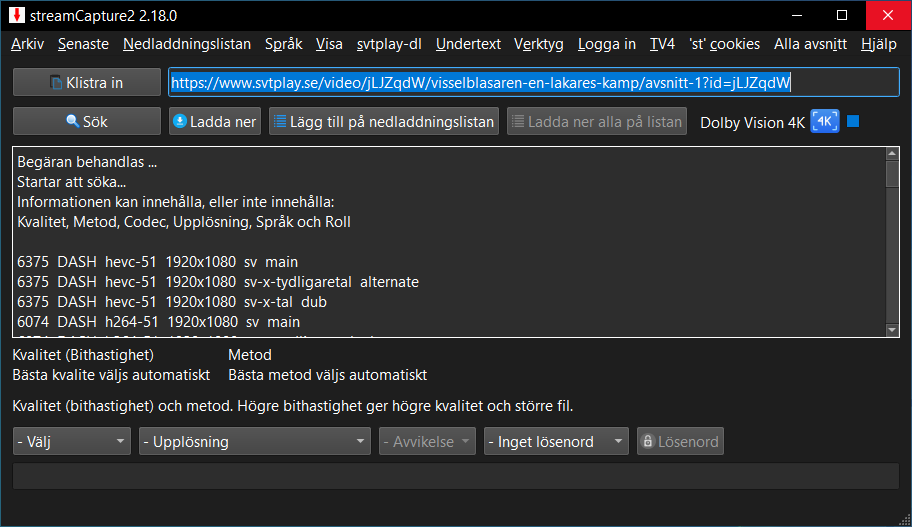Click the empty progress bar at bottom
This screenshot has width=912, height=527.
point(456,476)
